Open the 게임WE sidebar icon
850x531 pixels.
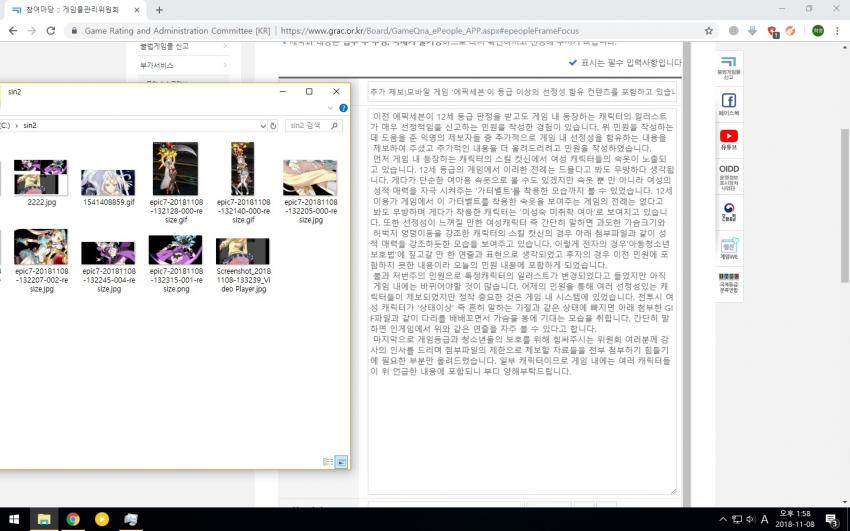coord(729,248)
